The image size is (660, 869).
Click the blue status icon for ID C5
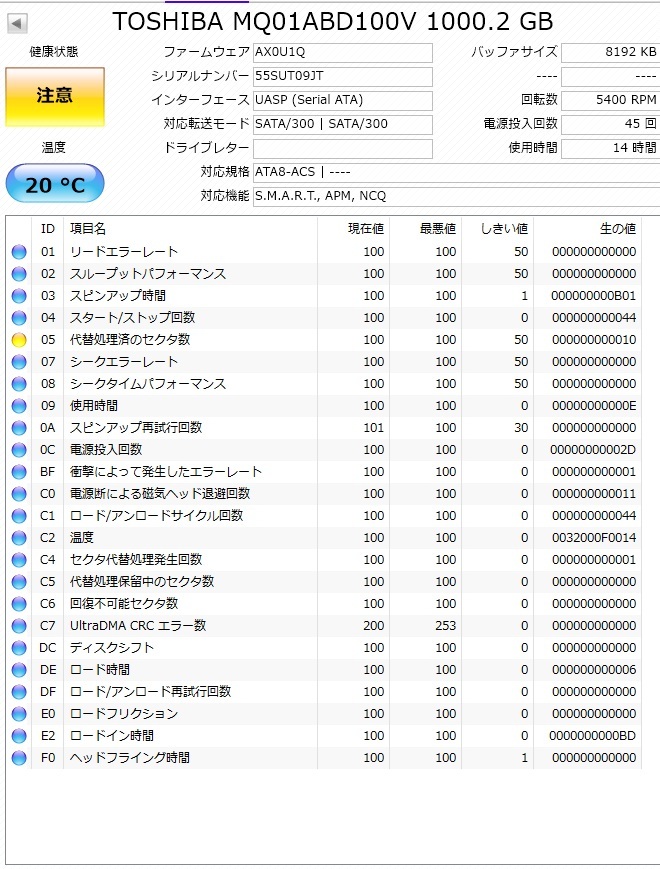[x=19, y=582]
